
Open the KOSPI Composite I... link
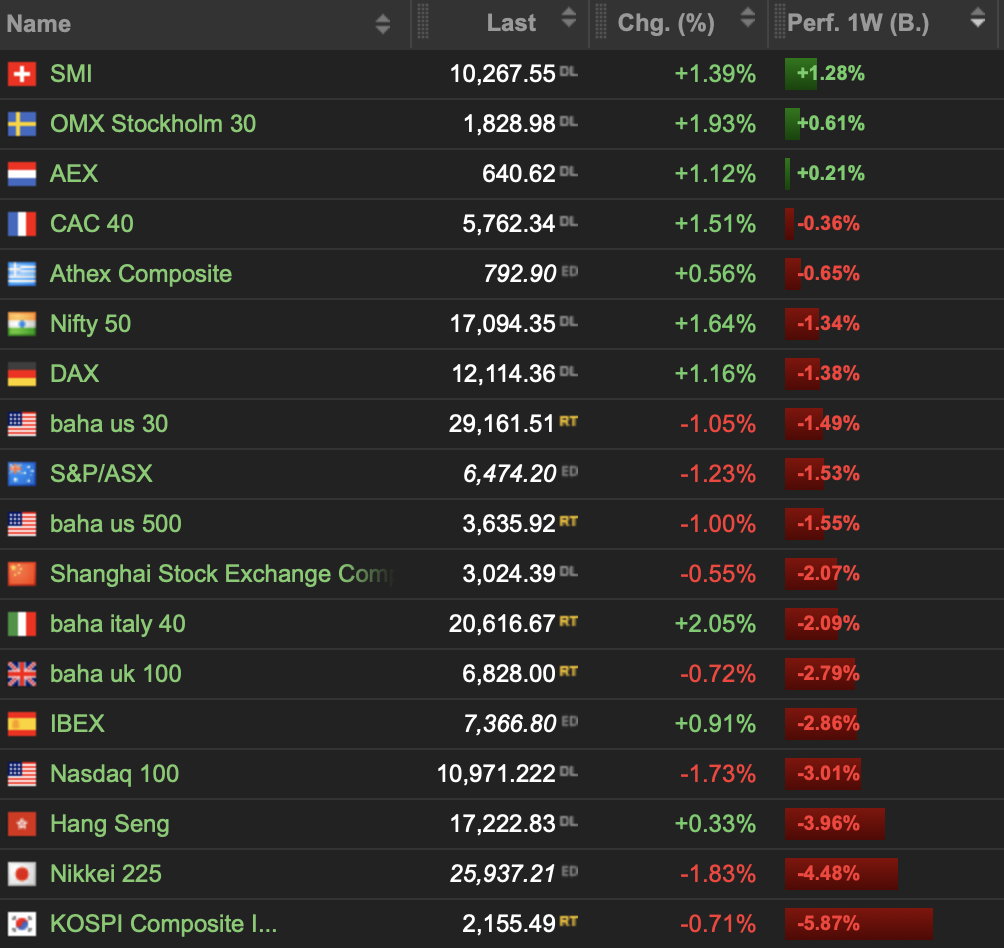click(163, 924)
